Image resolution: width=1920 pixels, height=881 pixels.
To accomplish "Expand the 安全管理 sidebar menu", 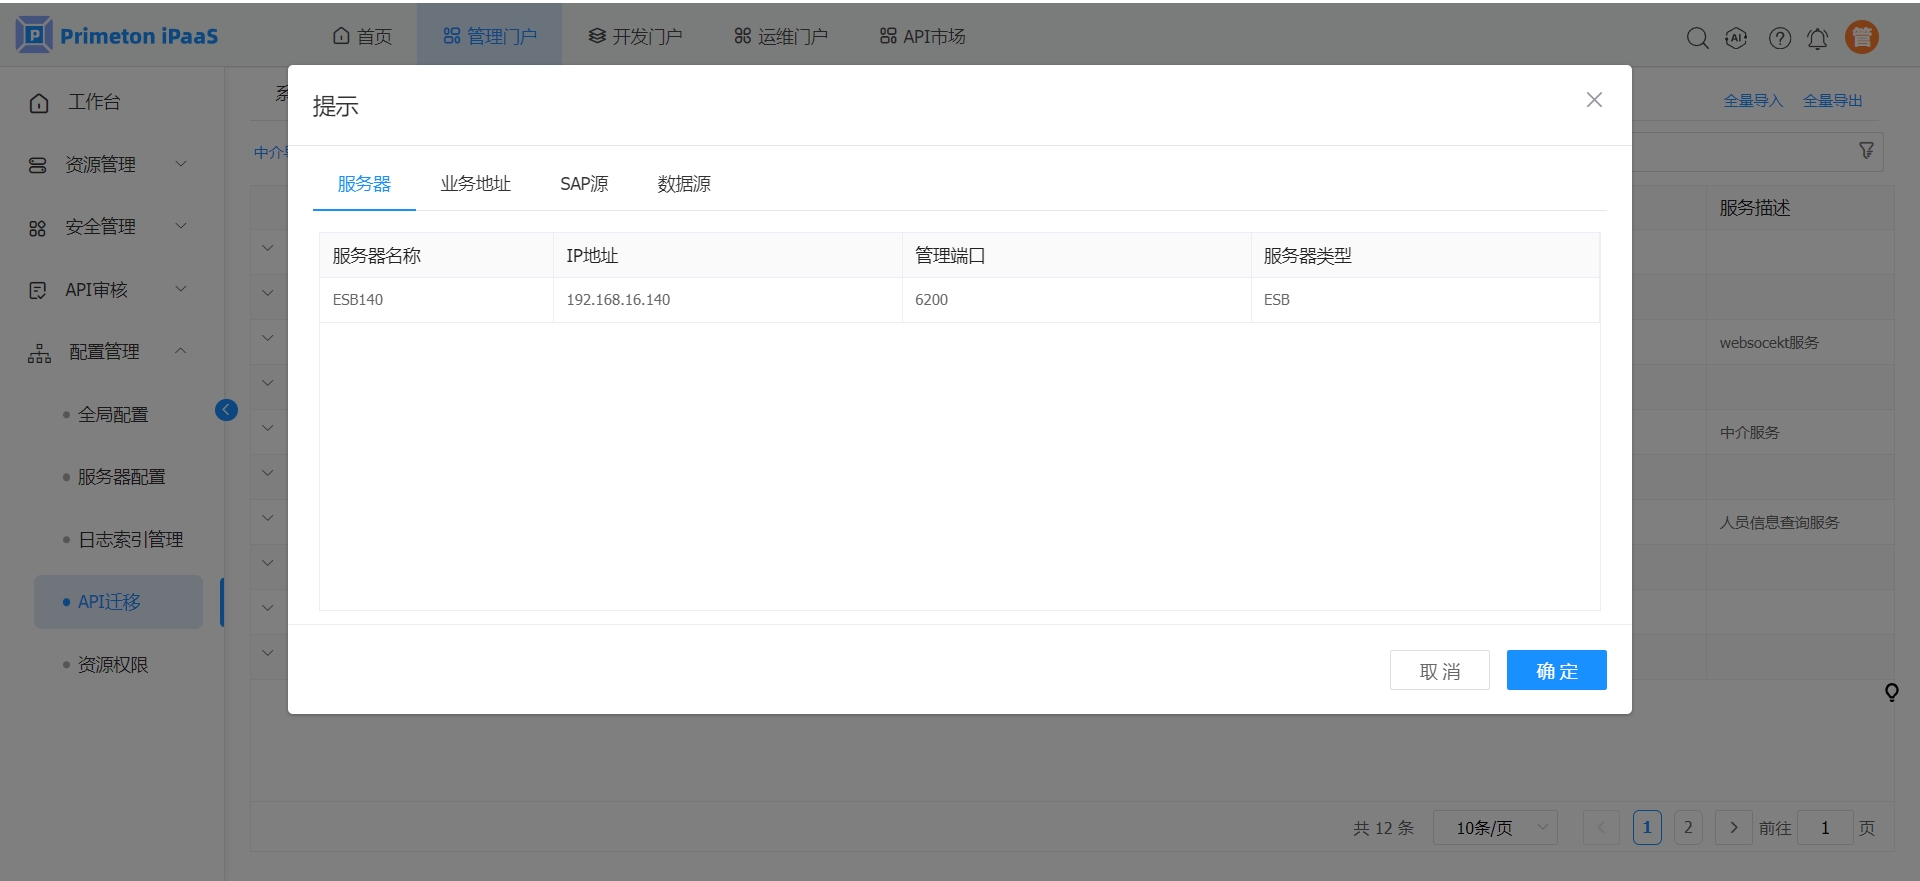I will click(x=108, y=227).
